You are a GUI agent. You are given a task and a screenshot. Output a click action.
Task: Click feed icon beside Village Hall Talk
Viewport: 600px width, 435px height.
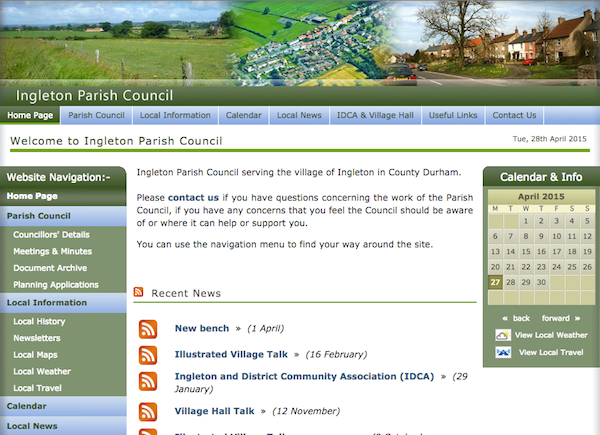click(x=148, y=411)
